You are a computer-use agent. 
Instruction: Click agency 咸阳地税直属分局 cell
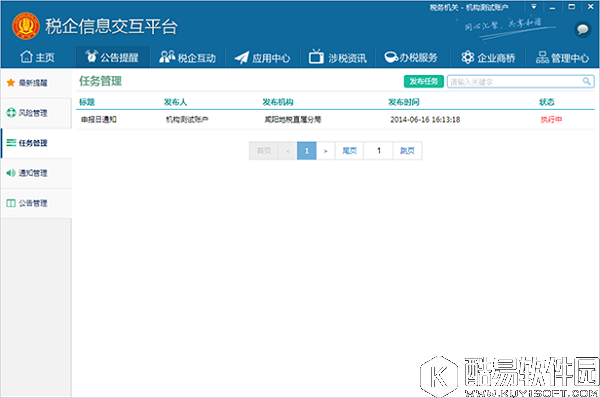[293, 120]
